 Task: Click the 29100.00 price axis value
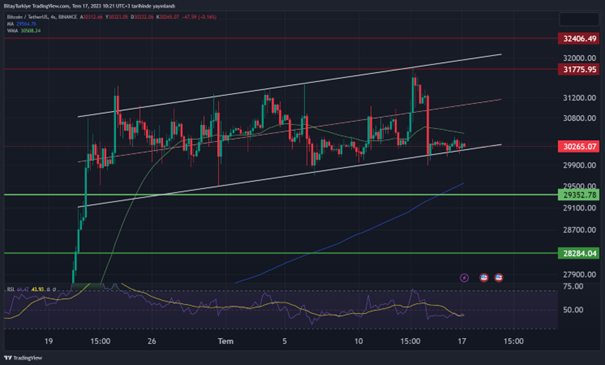[x=579, y=208]
